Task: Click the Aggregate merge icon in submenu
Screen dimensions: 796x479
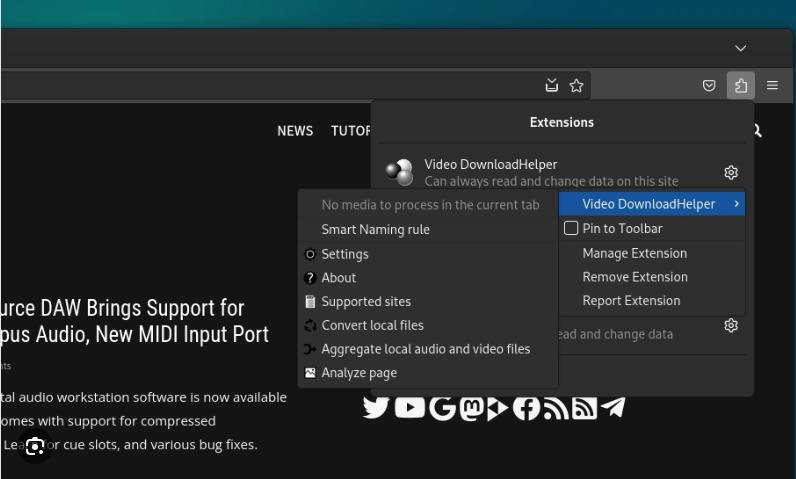Action: pos(310,349)
